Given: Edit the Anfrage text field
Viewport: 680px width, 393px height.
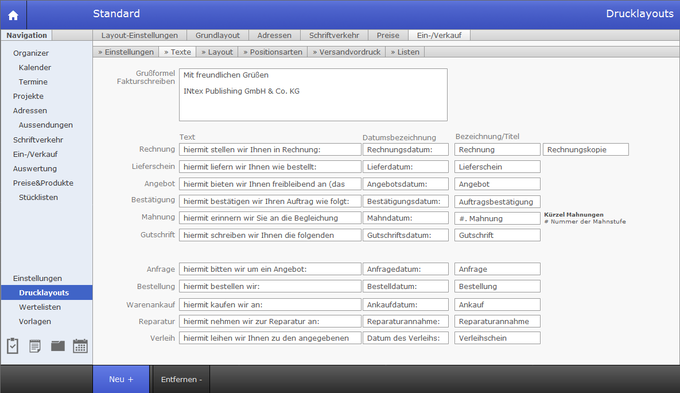Looking at the screenshot, I should pos(270,269).
